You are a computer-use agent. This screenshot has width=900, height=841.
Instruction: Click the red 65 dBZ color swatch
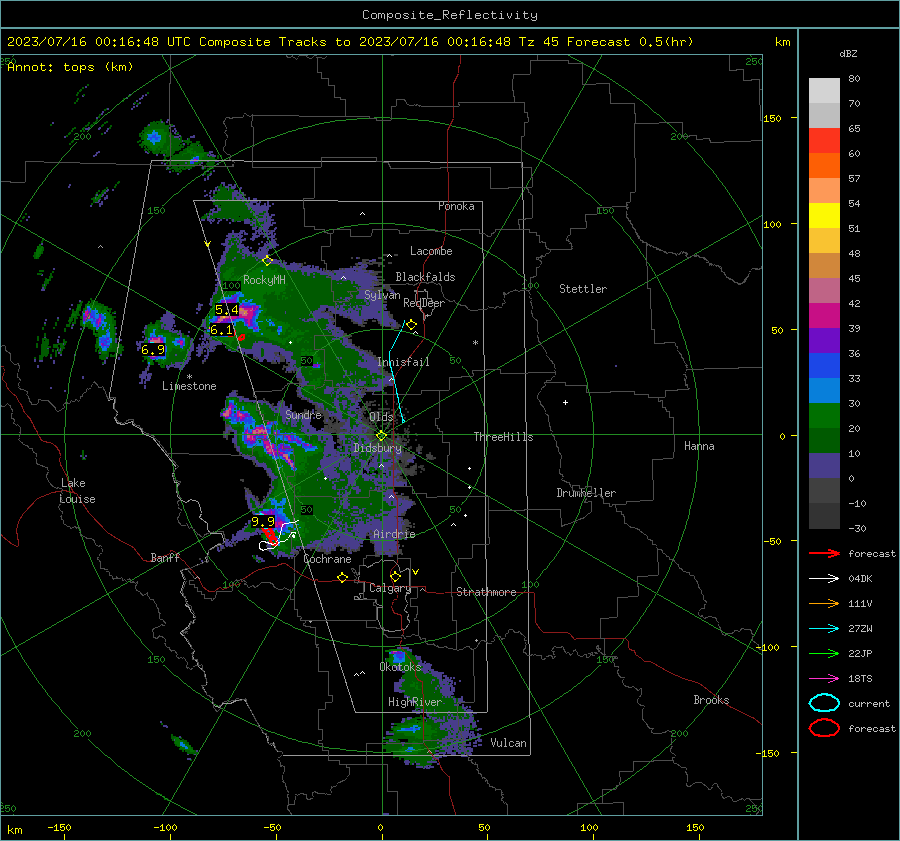(824, 141)
